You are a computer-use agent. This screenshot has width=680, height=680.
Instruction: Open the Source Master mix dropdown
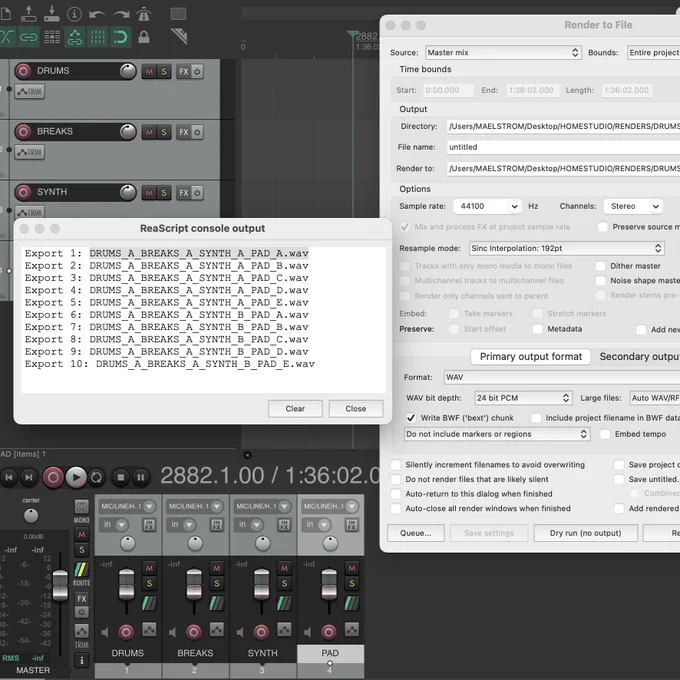point(503,52)
